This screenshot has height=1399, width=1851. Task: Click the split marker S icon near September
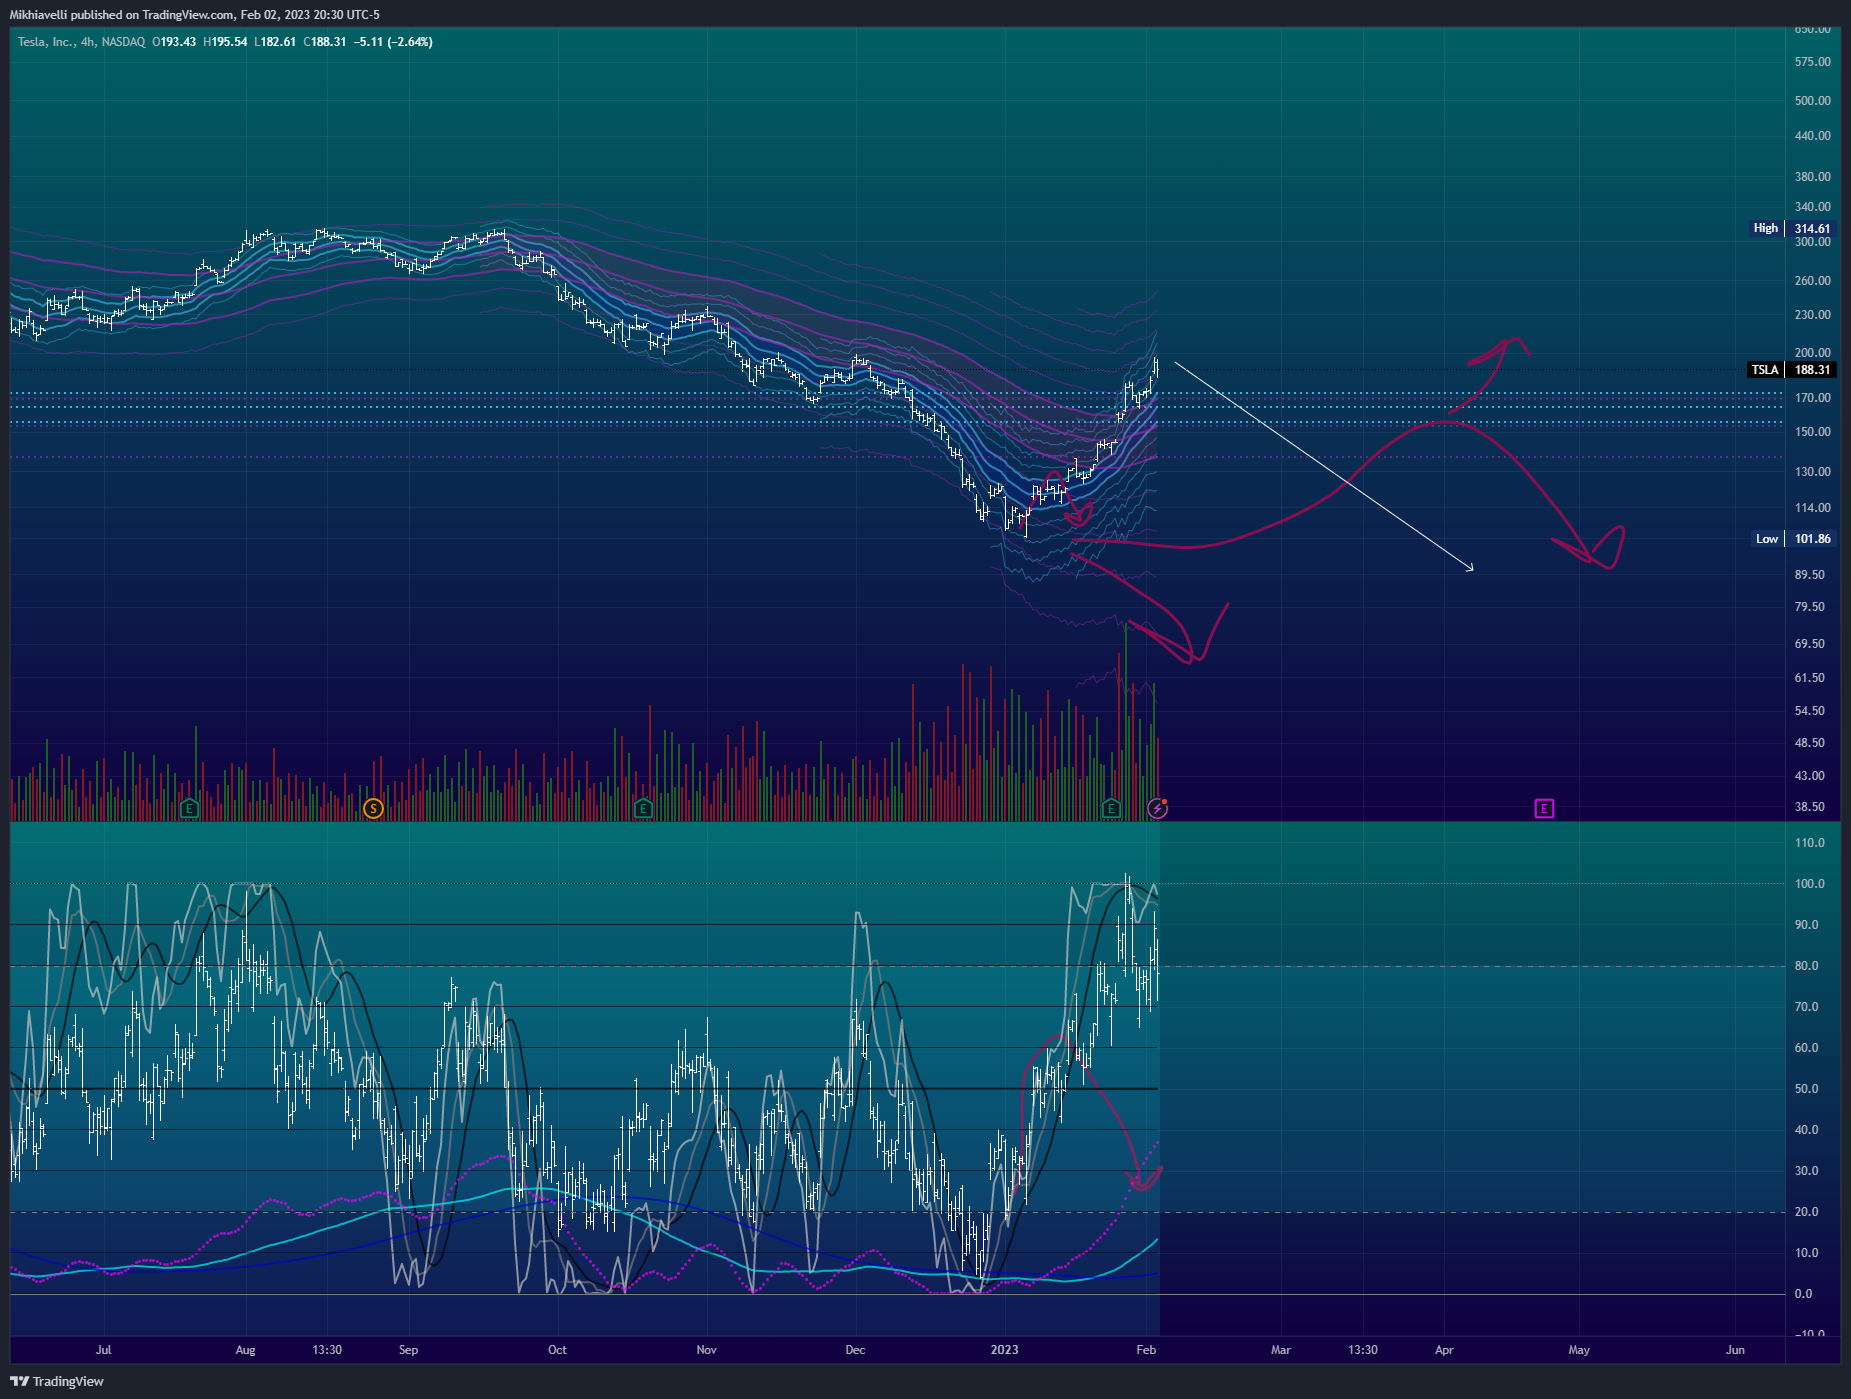point(373,808)
